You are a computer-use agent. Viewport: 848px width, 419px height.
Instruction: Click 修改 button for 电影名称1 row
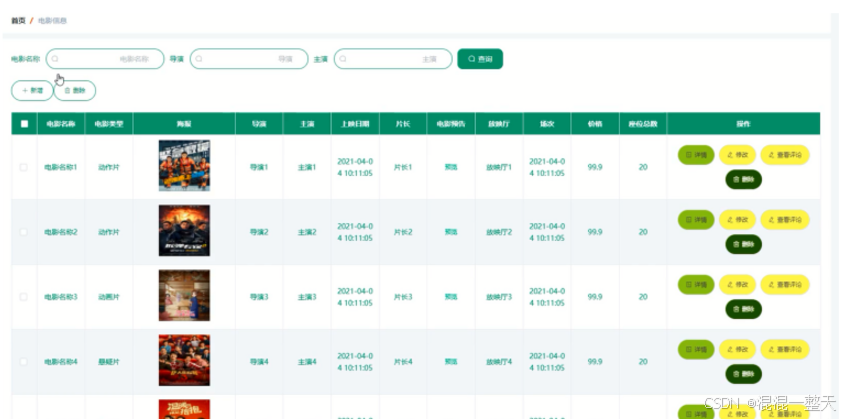click(737, 155)
